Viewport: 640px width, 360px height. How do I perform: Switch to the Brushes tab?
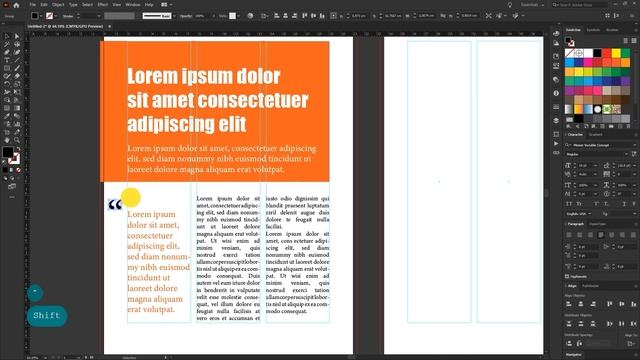612,30
